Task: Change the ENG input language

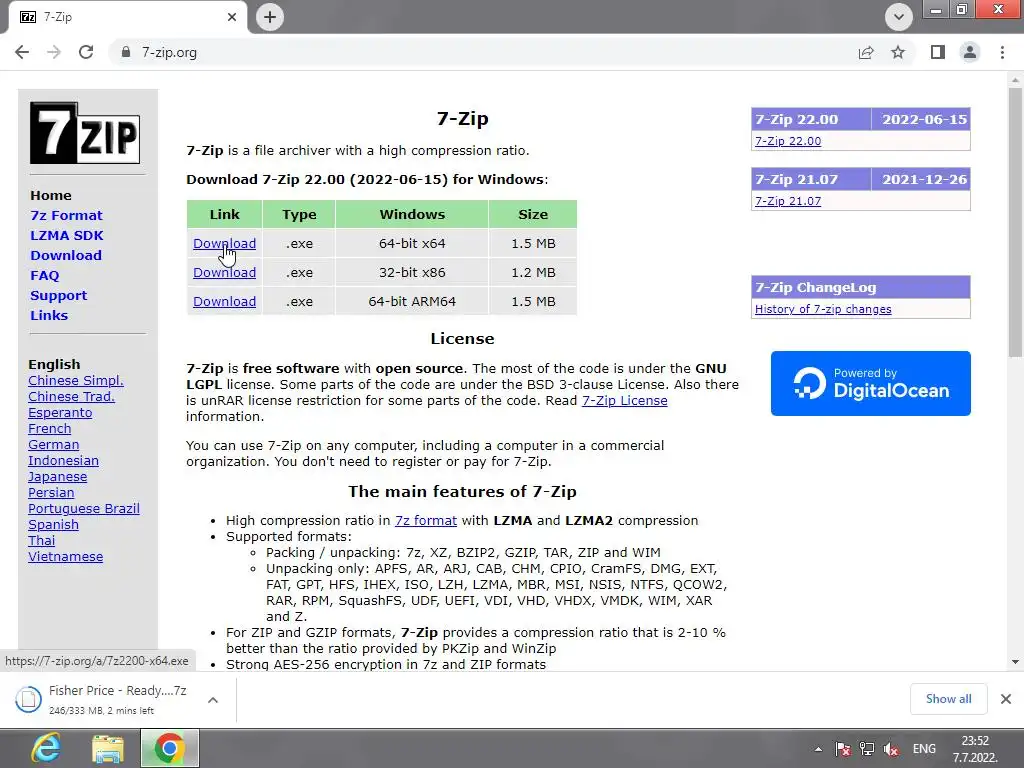Action: (x=924, y=749)
